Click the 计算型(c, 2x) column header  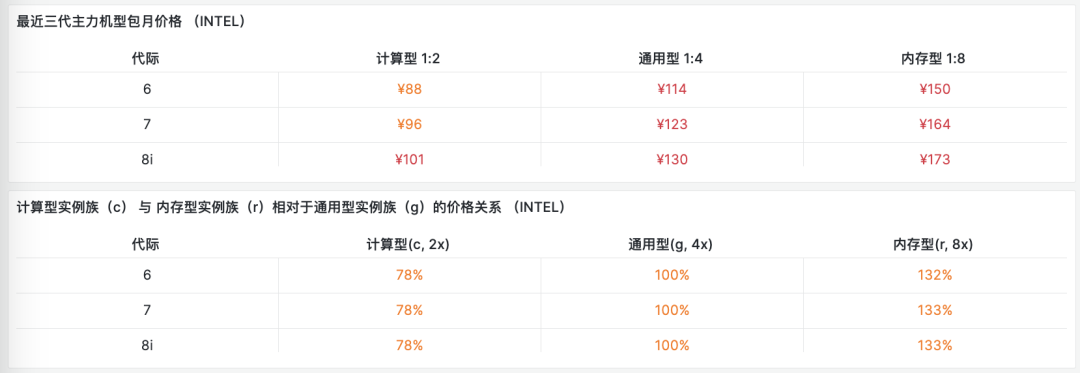click(x=409, y=244)
